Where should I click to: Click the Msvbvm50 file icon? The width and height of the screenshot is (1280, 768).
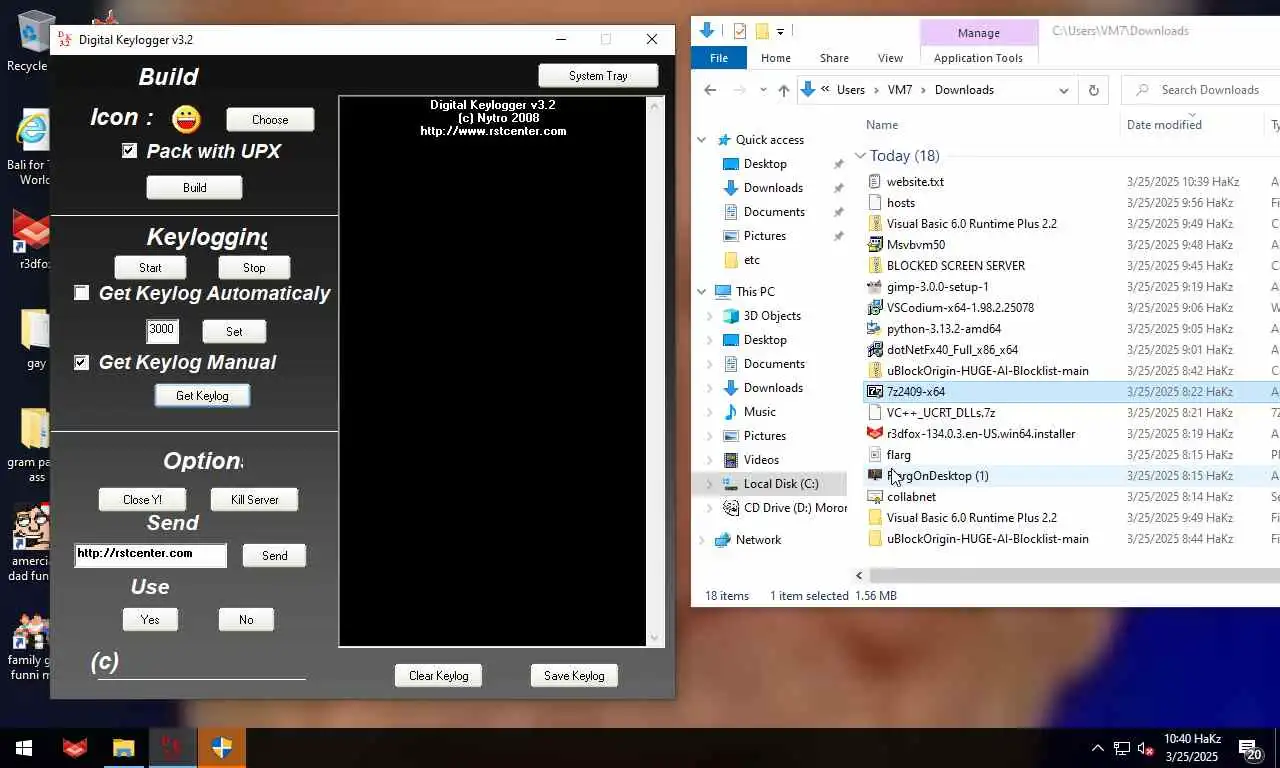tap(875, 245)
